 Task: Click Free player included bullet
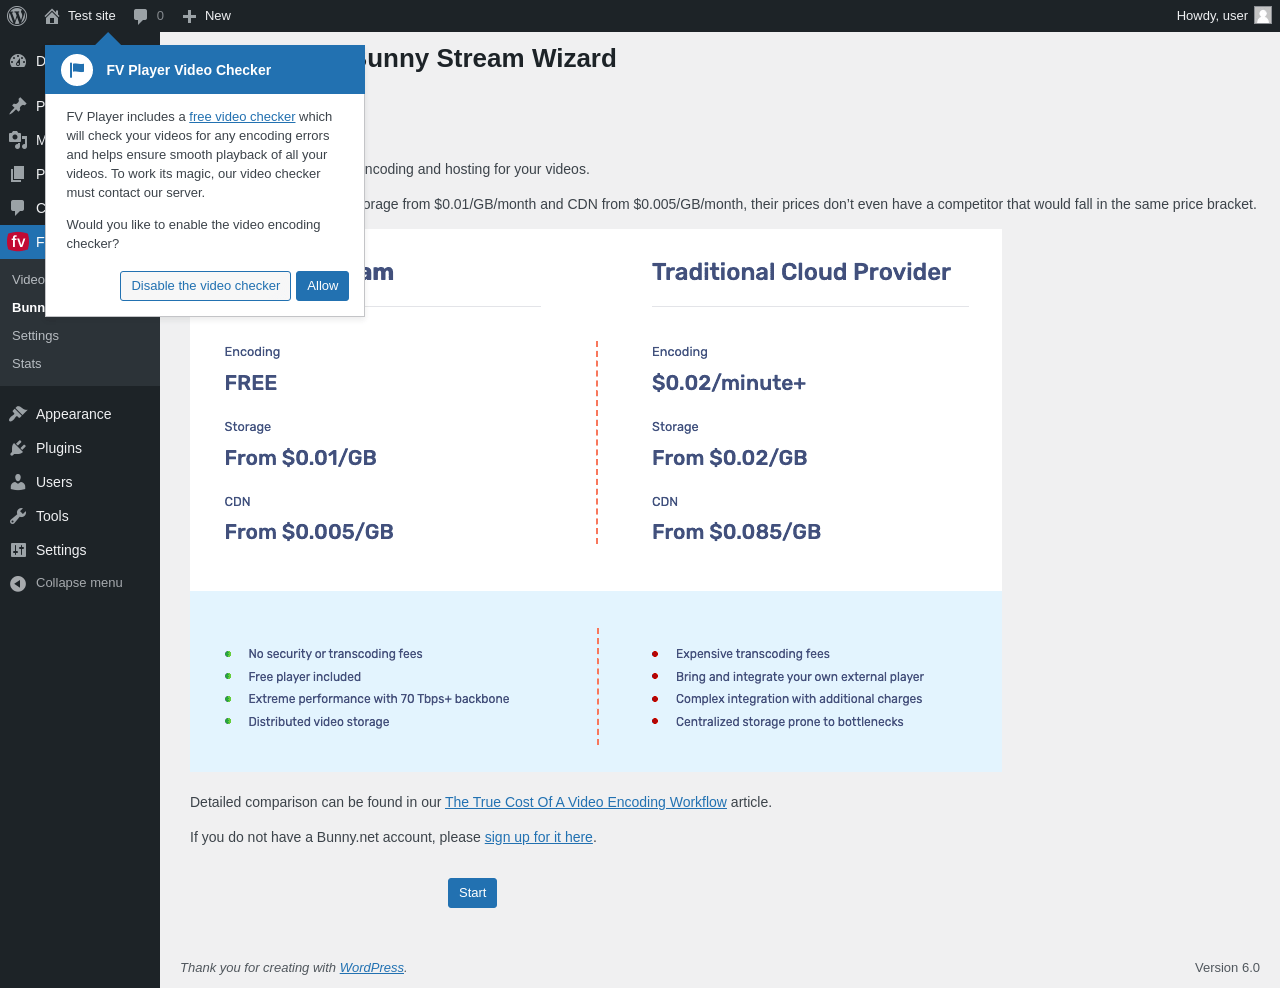point(305,677)
